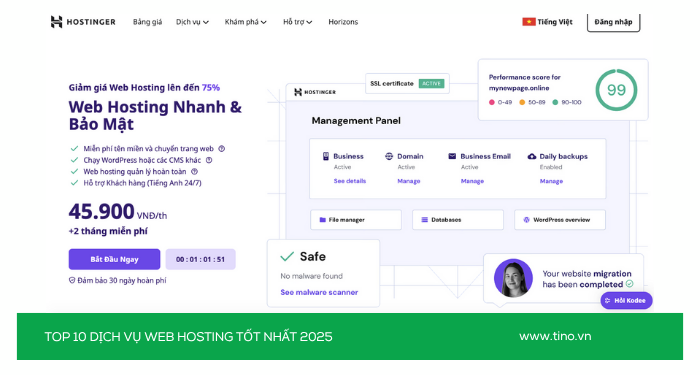Open the WordPress overview button
This screenshot has width=700, height=375.
[560, 220]
